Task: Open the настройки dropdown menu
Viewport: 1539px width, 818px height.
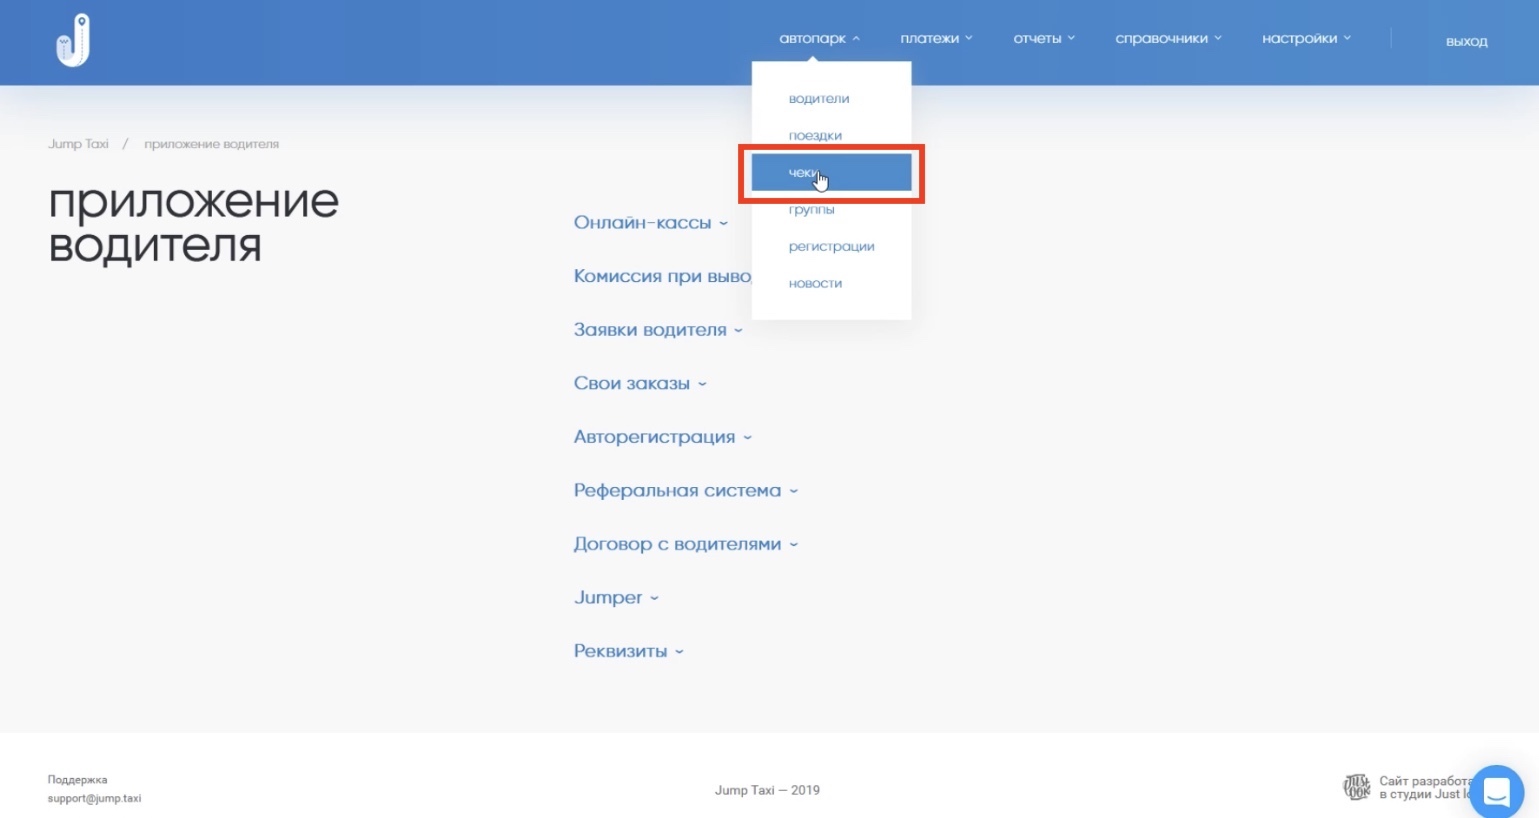Action: 1305,39
